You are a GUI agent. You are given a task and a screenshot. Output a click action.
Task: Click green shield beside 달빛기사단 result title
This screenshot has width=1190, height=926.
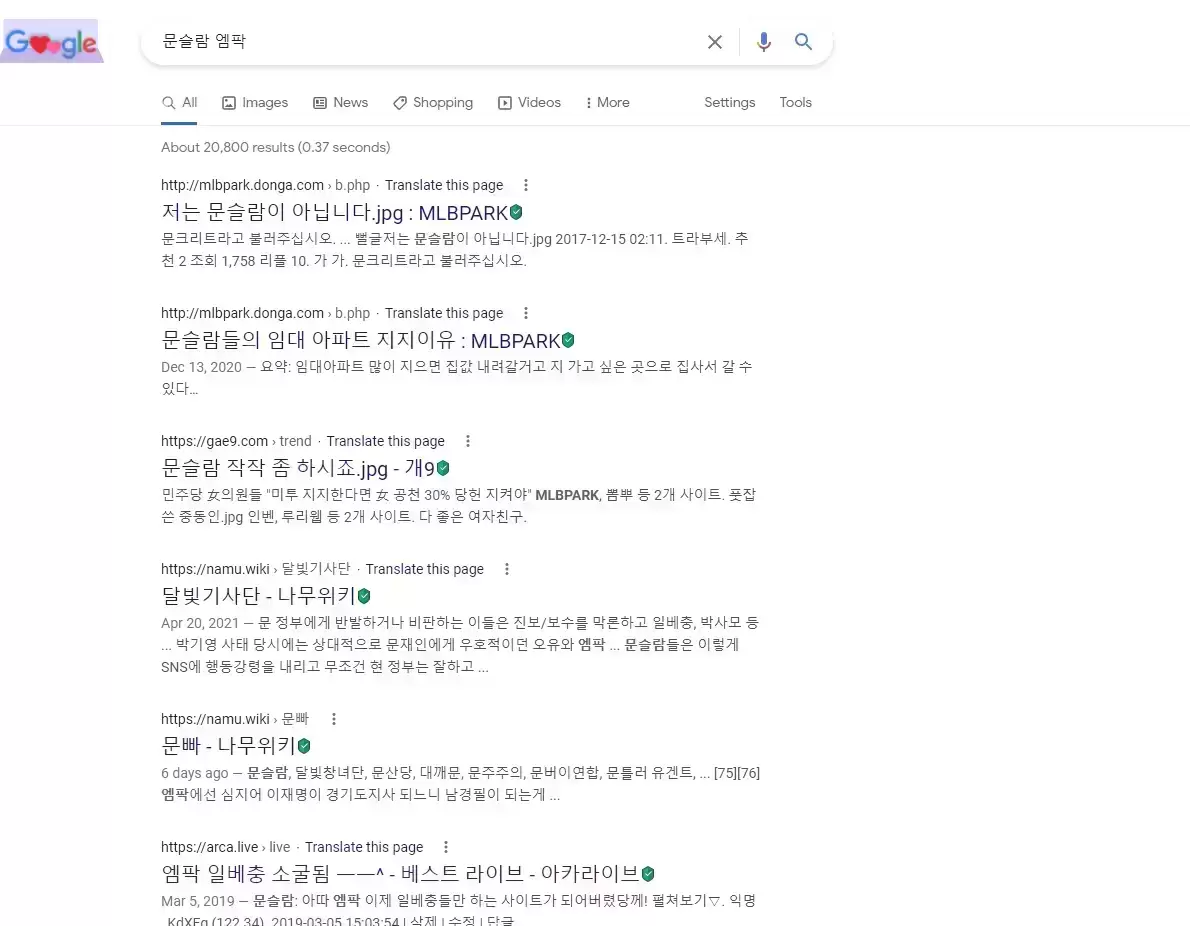364,596
